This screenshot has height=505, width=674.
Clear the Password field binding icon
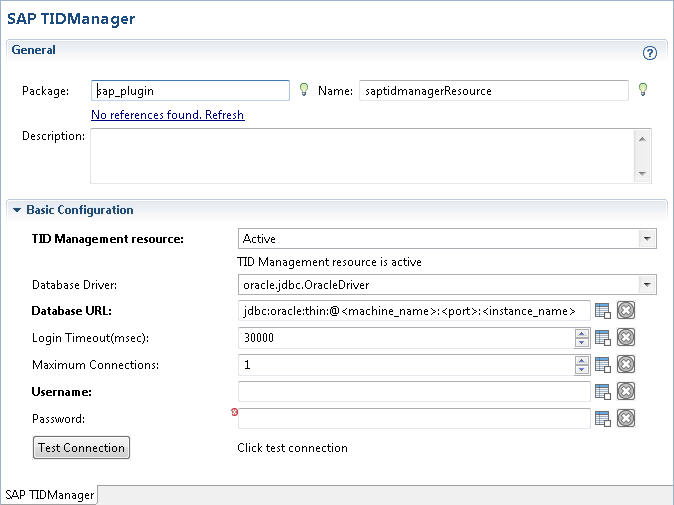coord(626,419)
